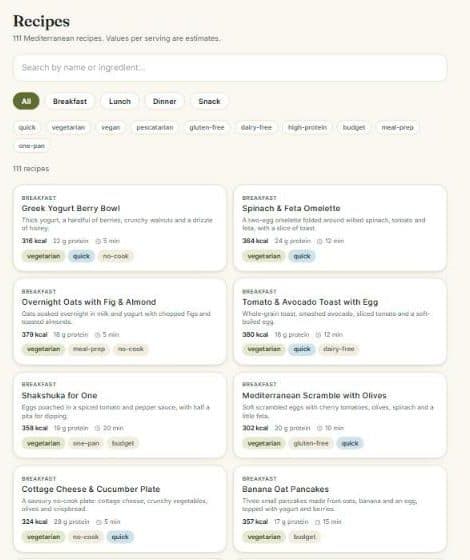Image resolution: width=470 pixels, height=560 pixels.
Task: Select the Snack meal filter
Action: coord(209,101)
